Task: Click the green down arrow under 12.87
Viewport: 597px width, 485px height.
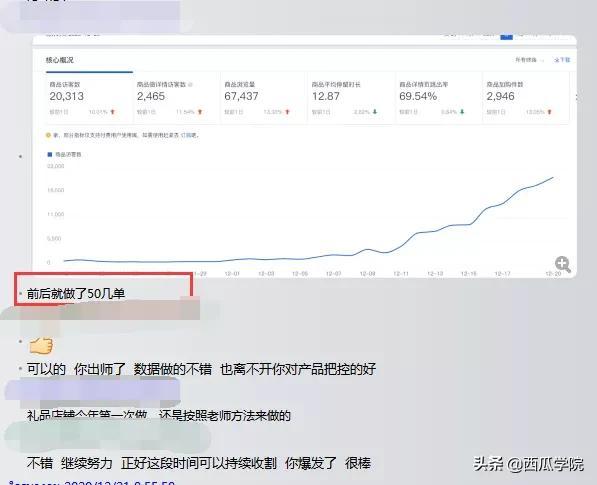Action: pos(375,112)
